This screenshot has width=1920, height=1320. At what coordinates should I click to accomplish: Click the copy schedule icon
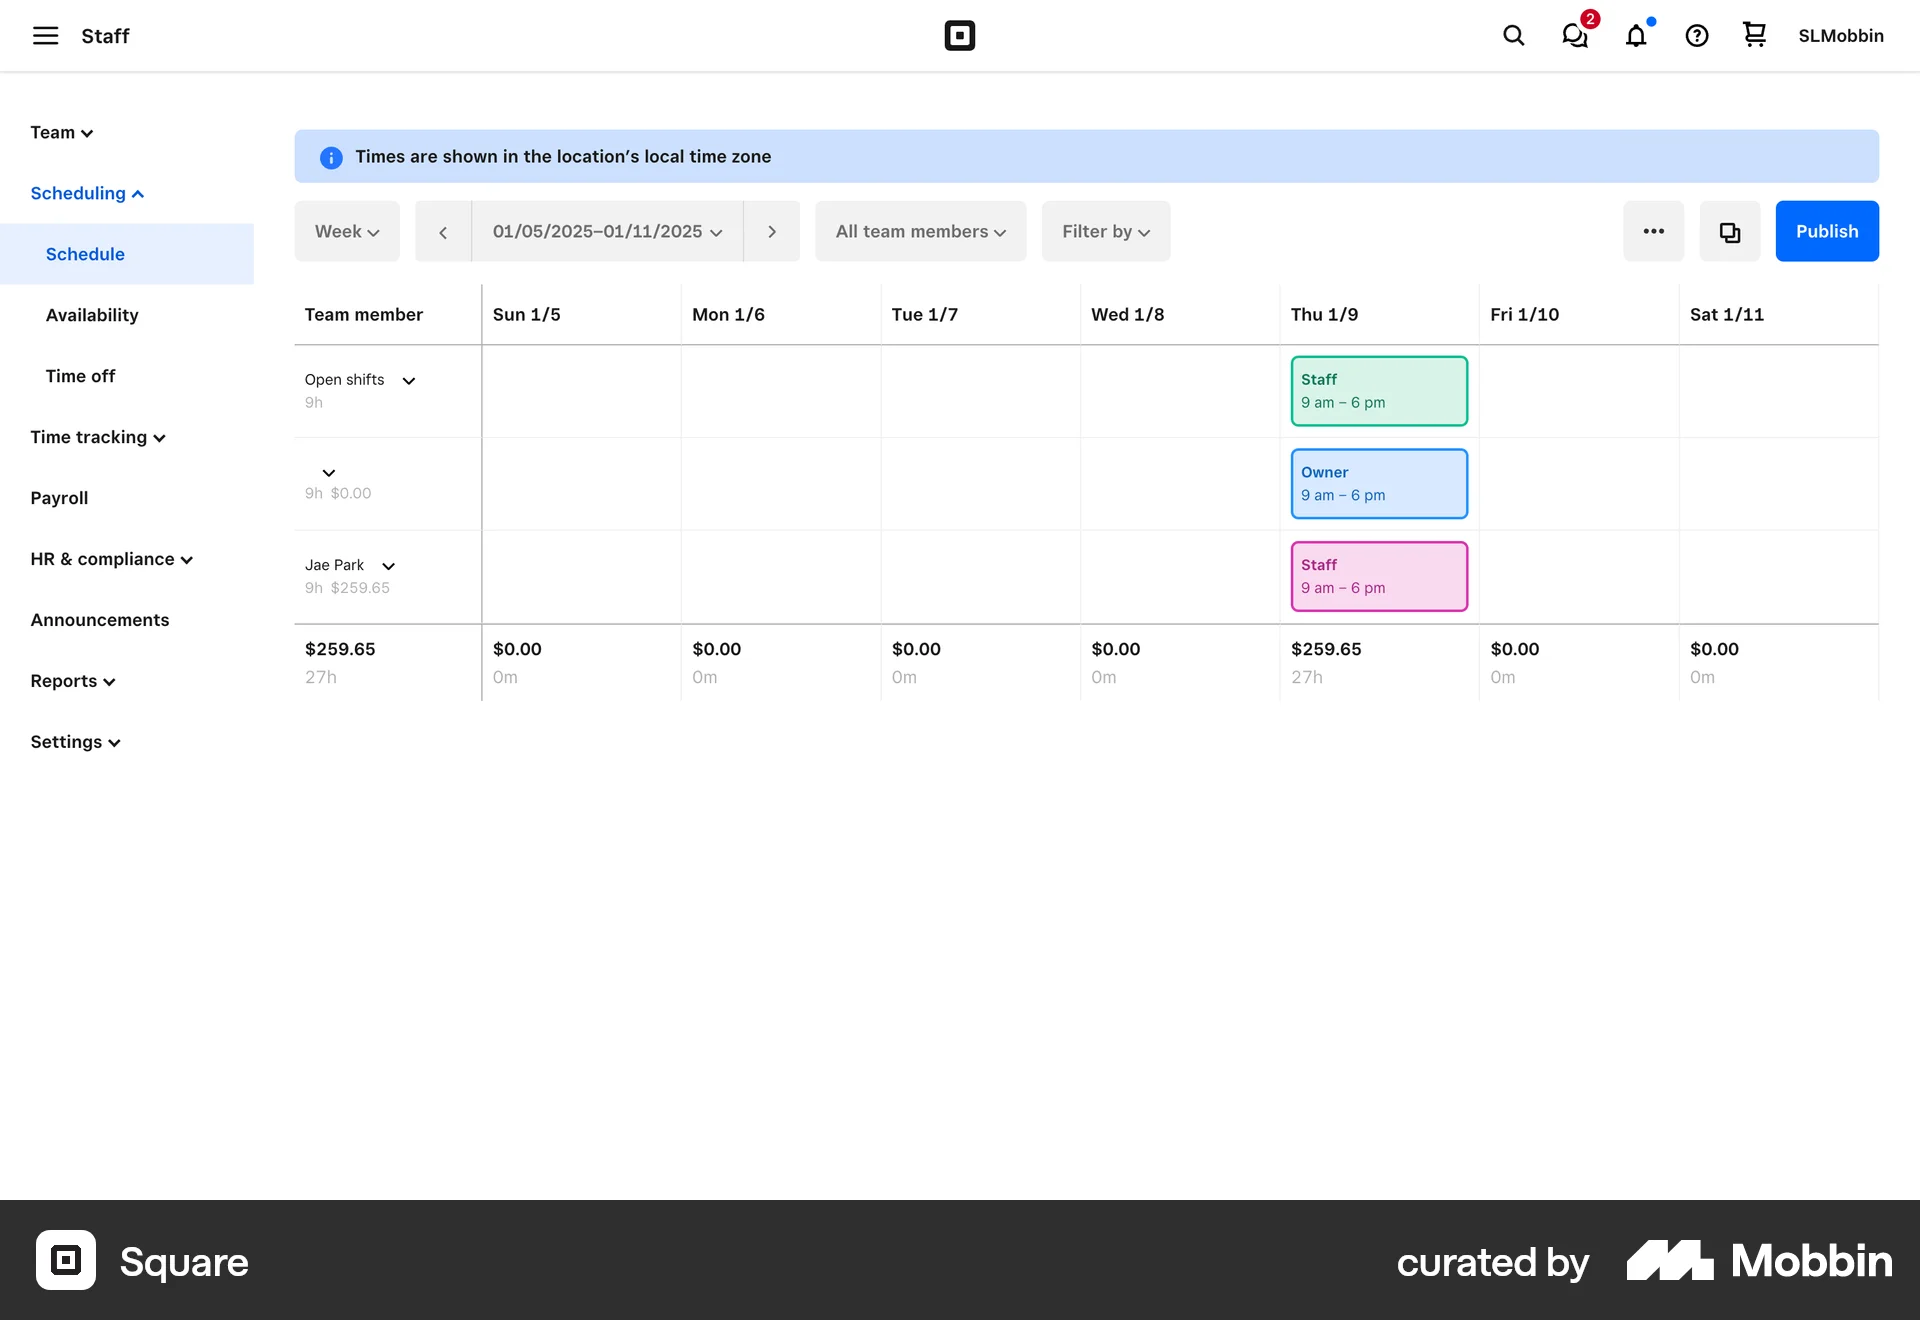[x=1729, y=231]
